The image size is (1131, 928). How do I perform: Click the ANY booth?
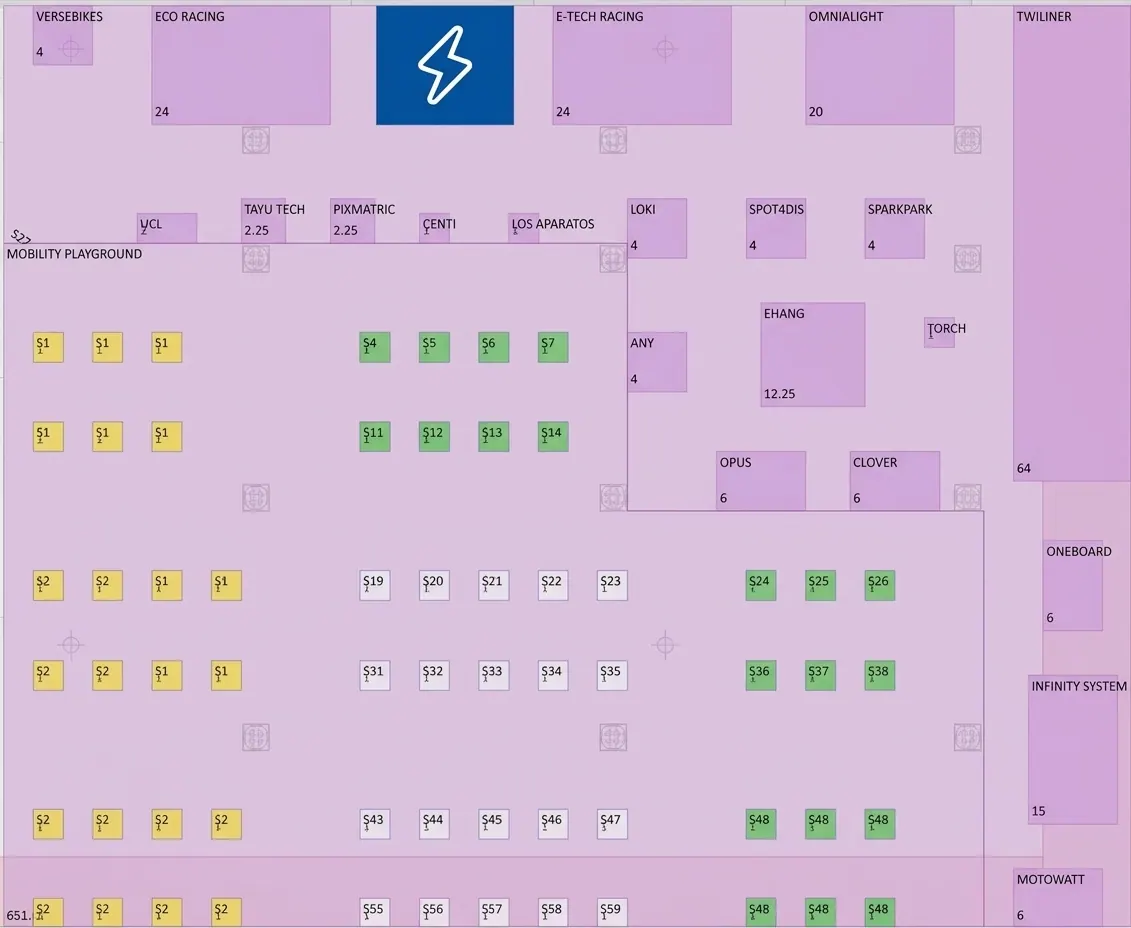(x=657, y=362)
